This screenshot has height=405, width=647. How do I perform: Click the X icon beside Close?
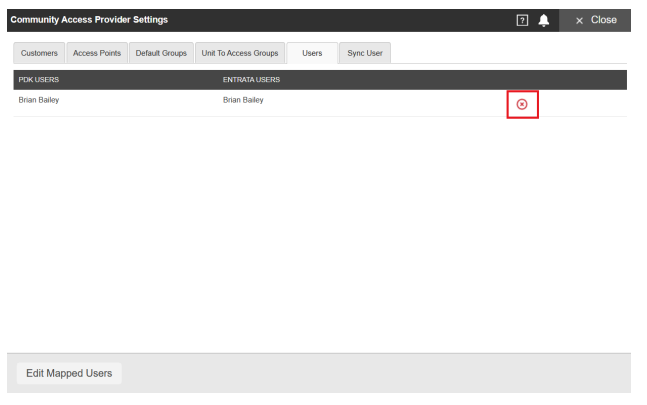click(x=579, y=21)
